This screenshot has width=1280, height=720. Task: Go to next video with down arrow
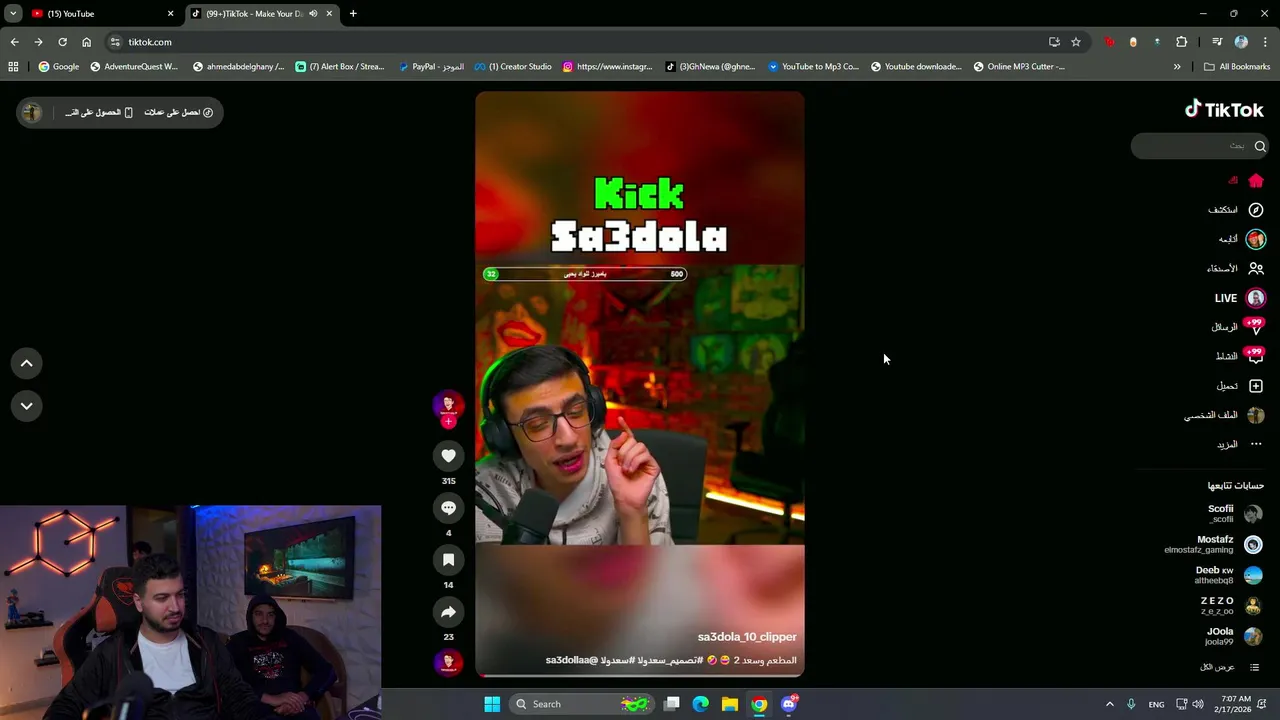pos(27,406)
